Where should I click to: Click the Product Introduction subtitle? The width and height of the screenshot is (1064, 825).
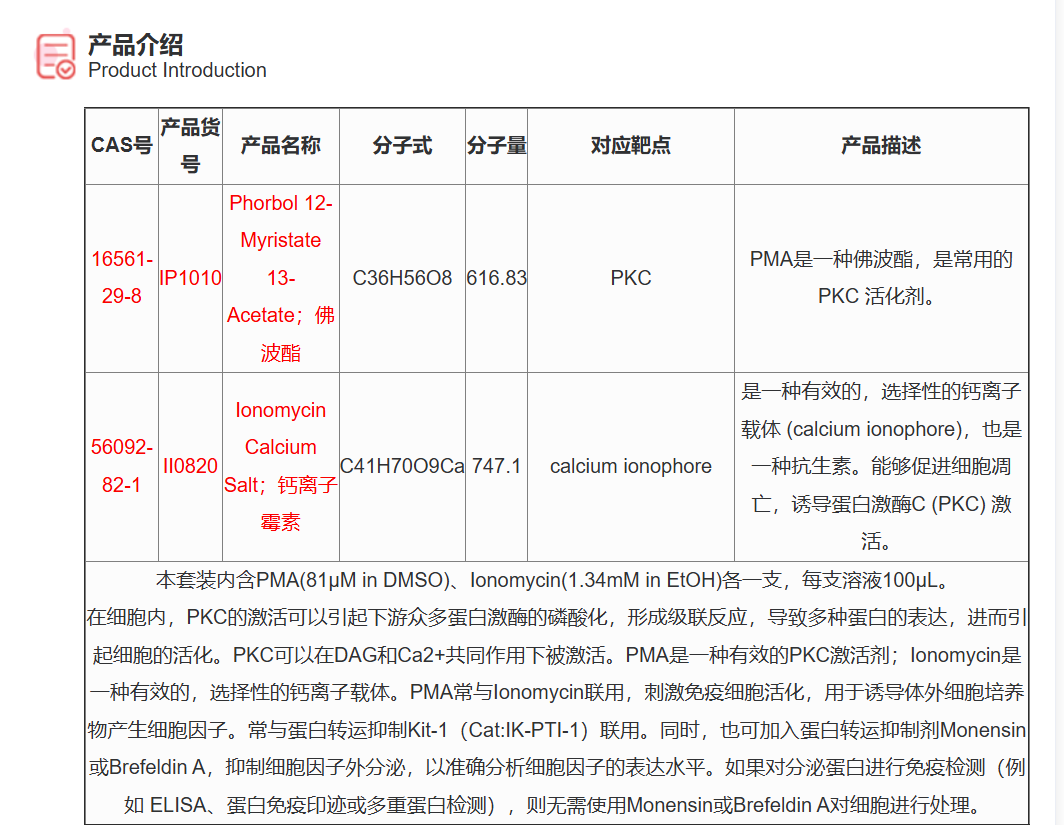[178, 71]
